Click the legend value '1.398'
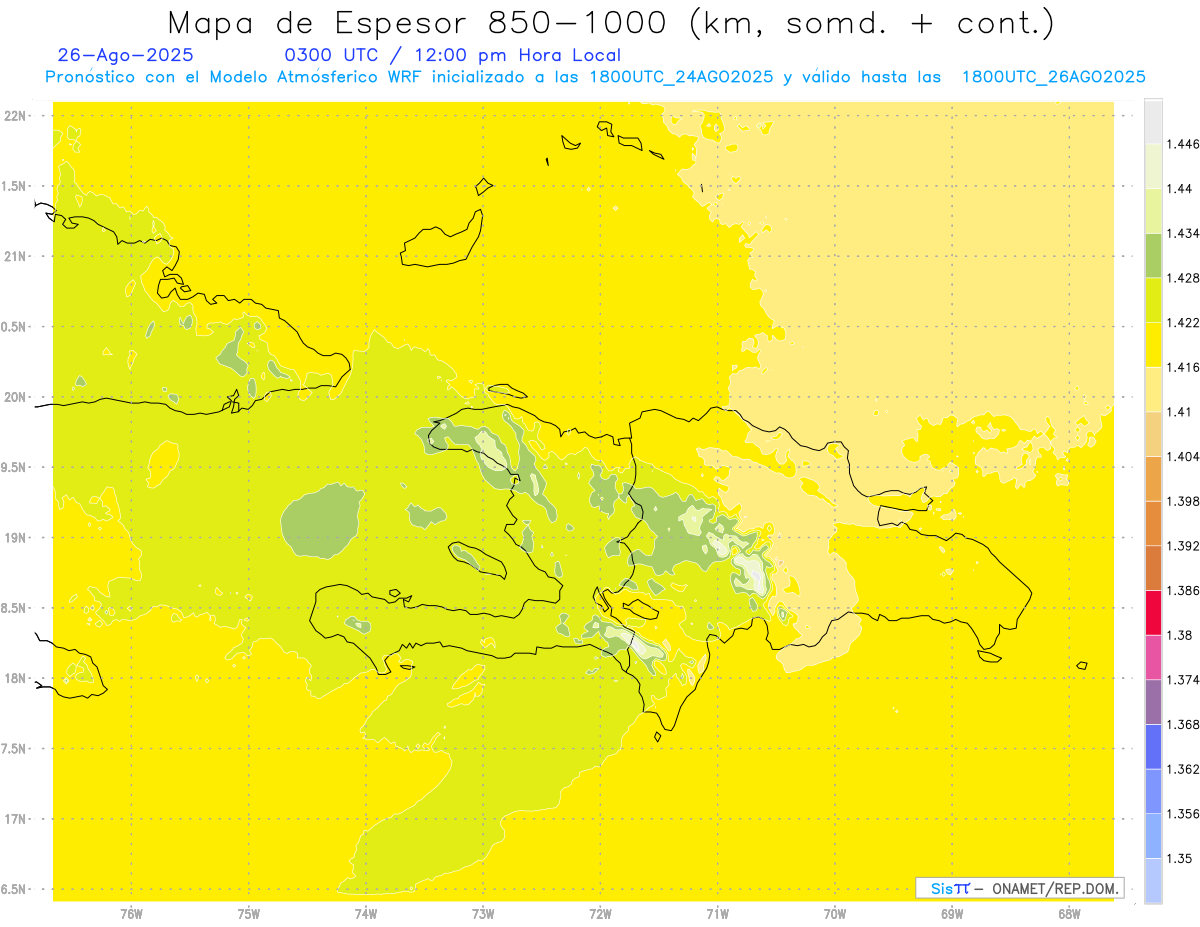 (1183, 501)
